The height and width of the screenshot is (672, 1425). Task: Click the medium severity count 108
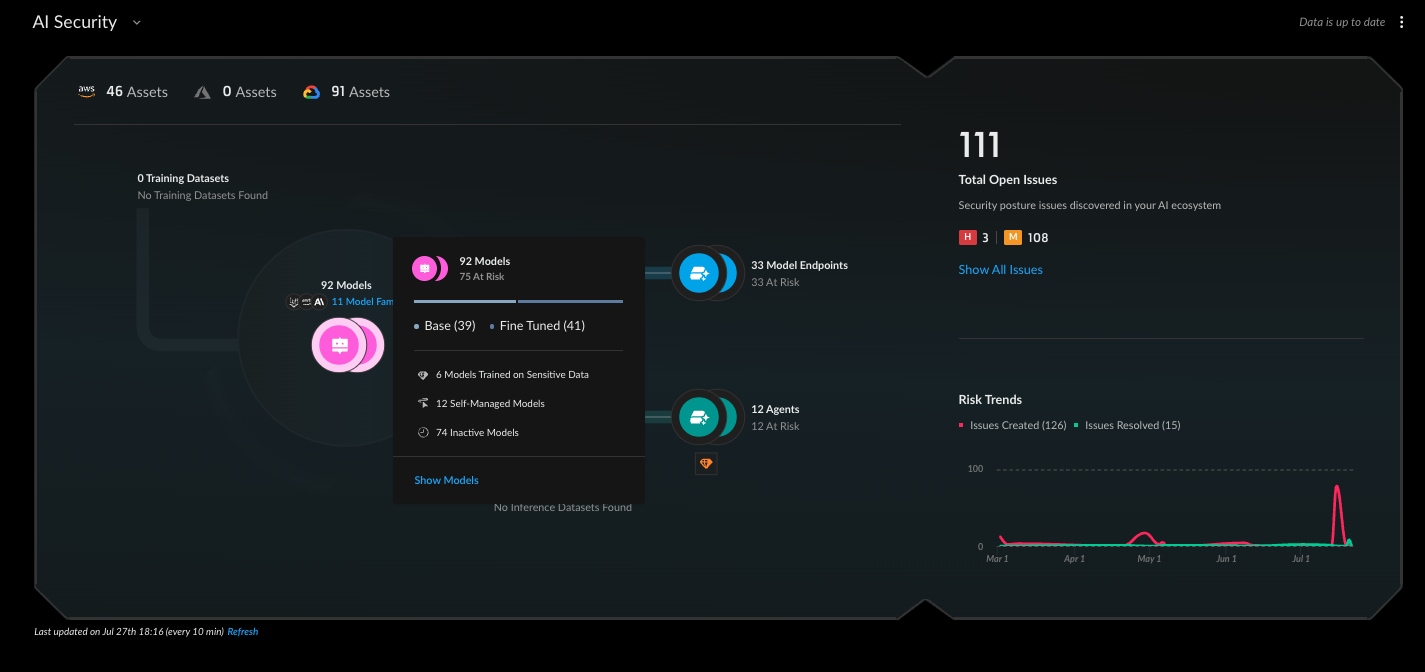coord(1038,238)
